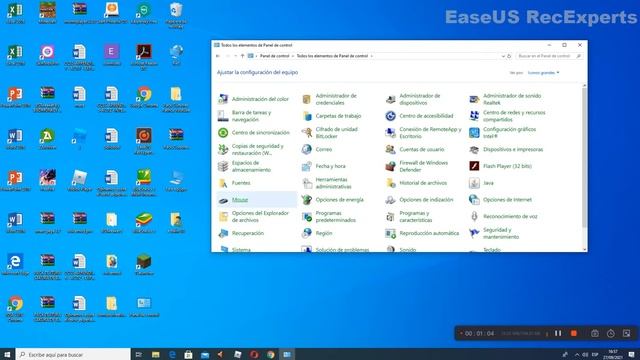Click Administrador de sonido Realtek link
This screenshot has height=360, width=640.
click(512, 99)
